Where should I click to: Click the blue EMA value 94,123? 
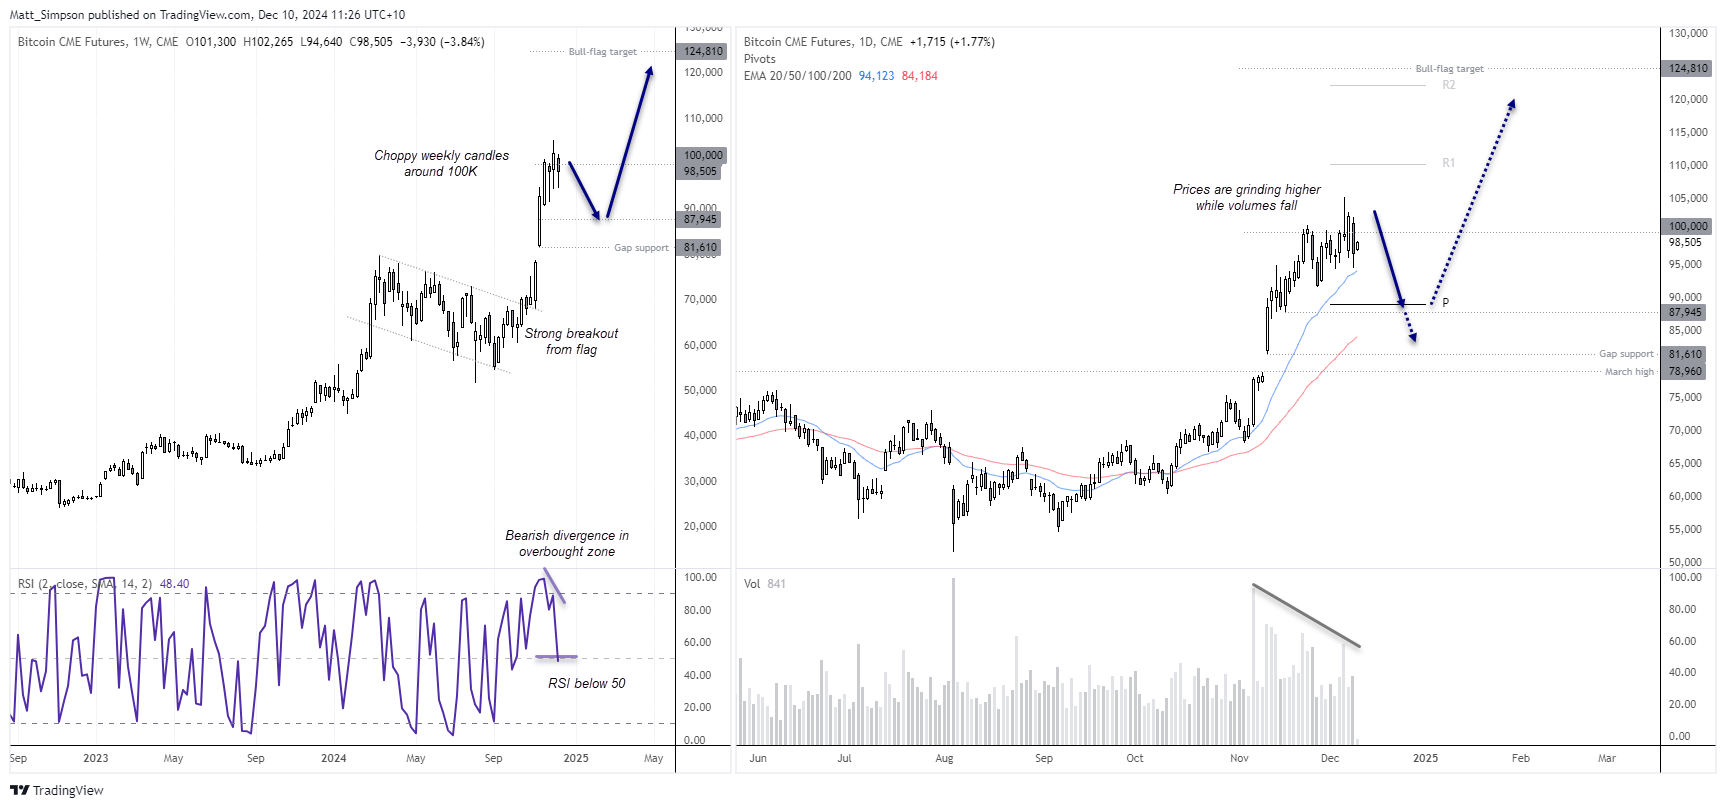click(876, 76)
